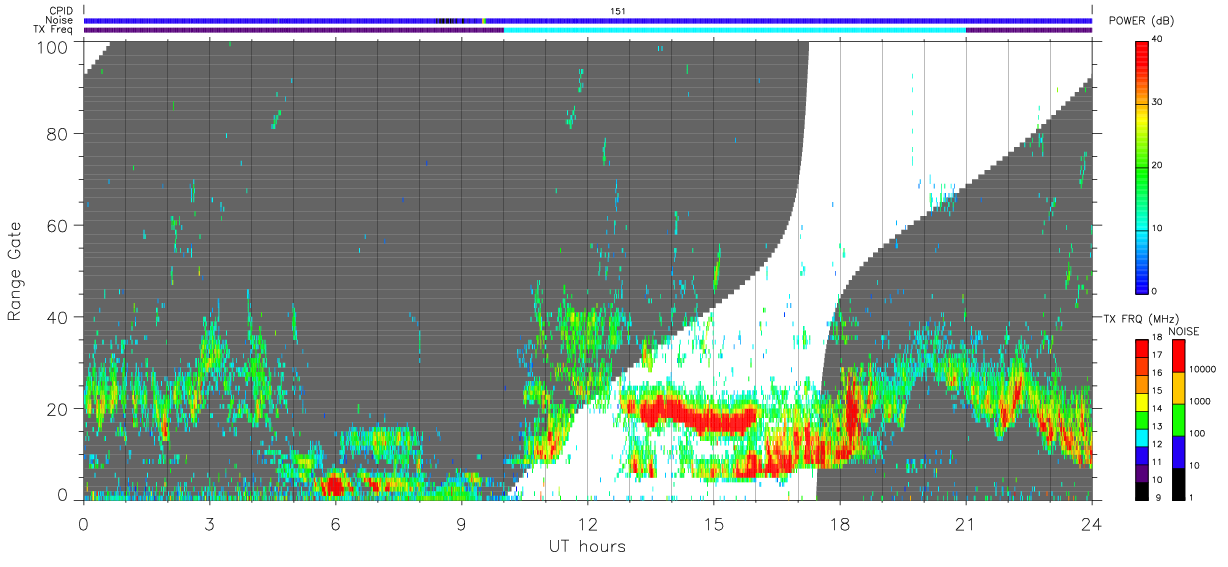Click x-axis tick label '3'
The width and height of the screenshot is (1228, 567).
pos(210,523)
